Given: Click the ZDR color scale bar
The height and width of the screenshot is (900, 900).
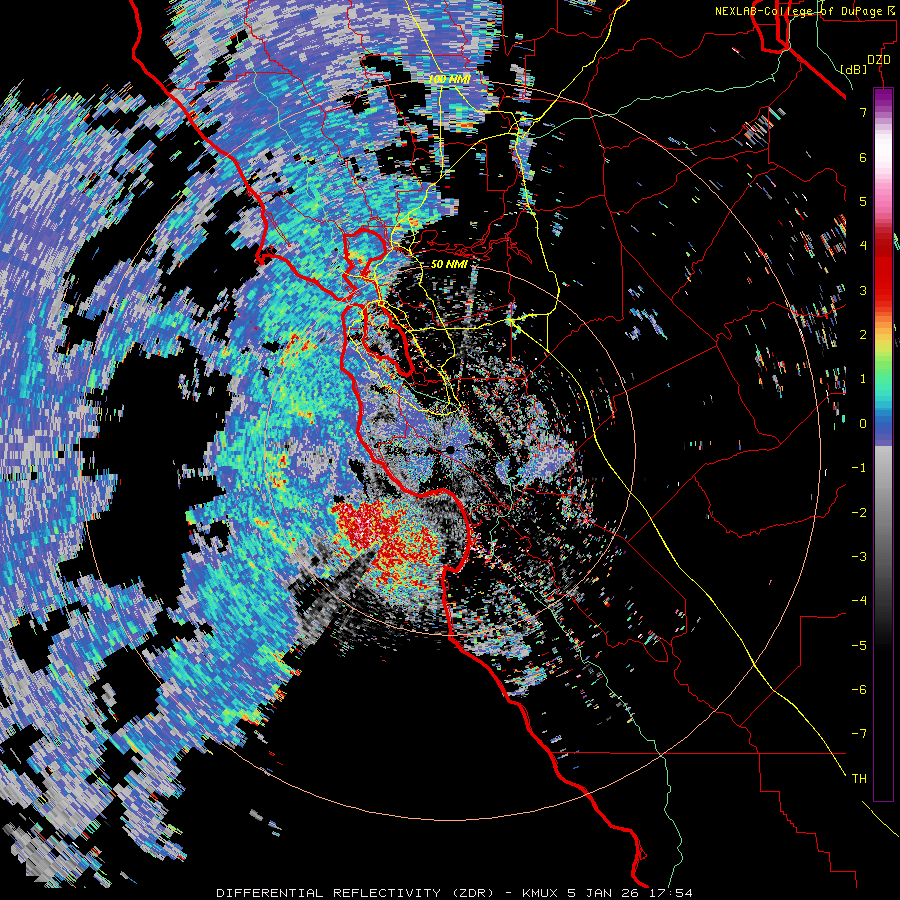Looking at the screenshot, I should 883,444.
